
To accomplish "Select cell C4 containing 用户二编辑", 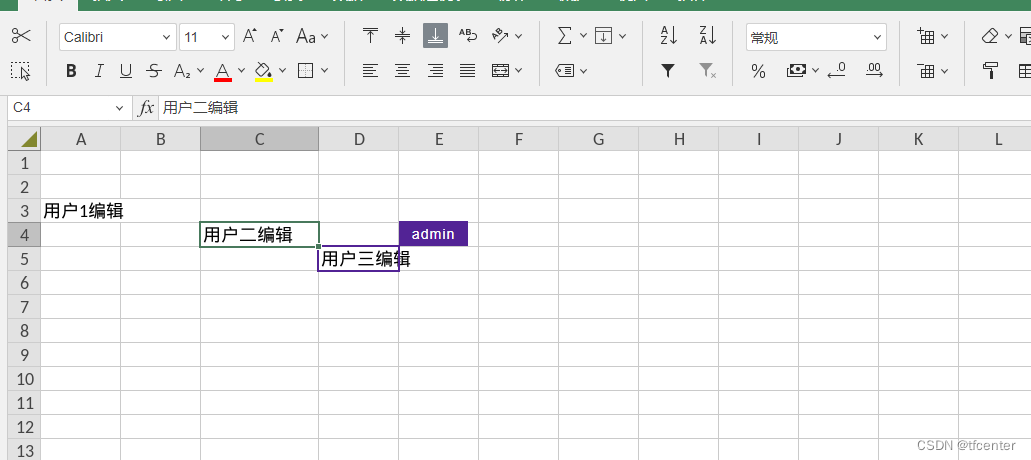I will pos(260,235).
